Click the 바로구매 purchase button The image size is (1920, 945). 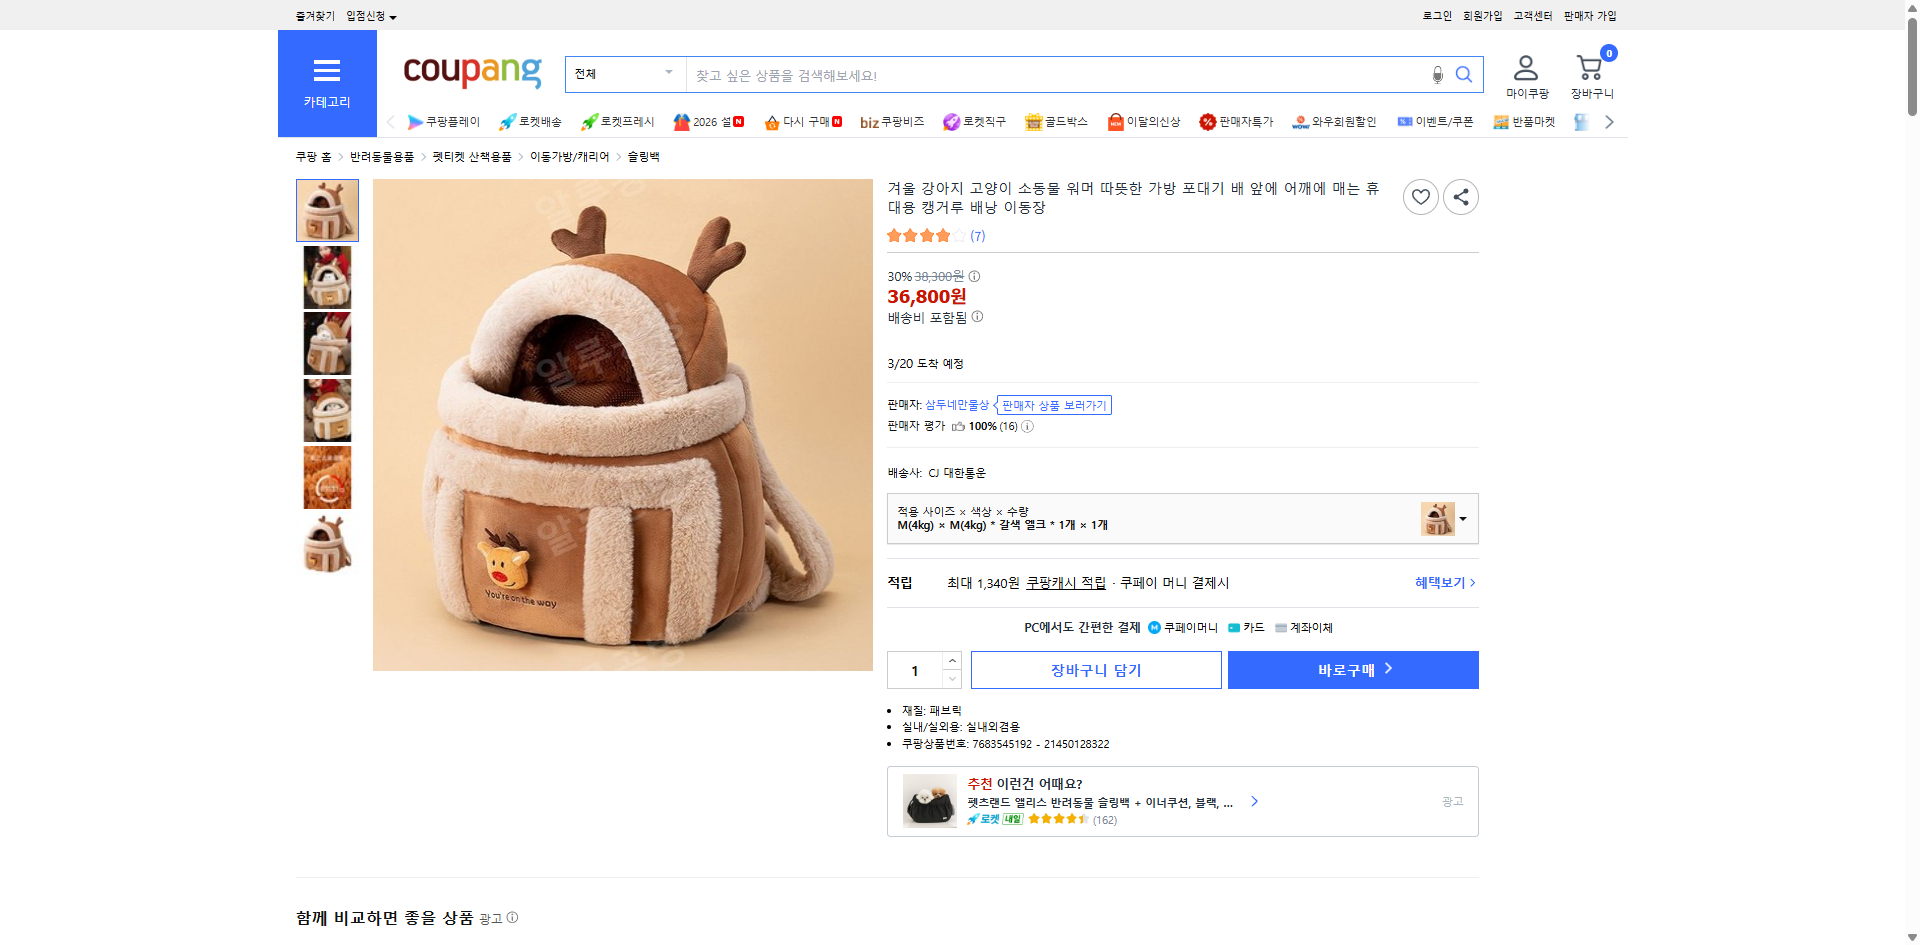1352,669
